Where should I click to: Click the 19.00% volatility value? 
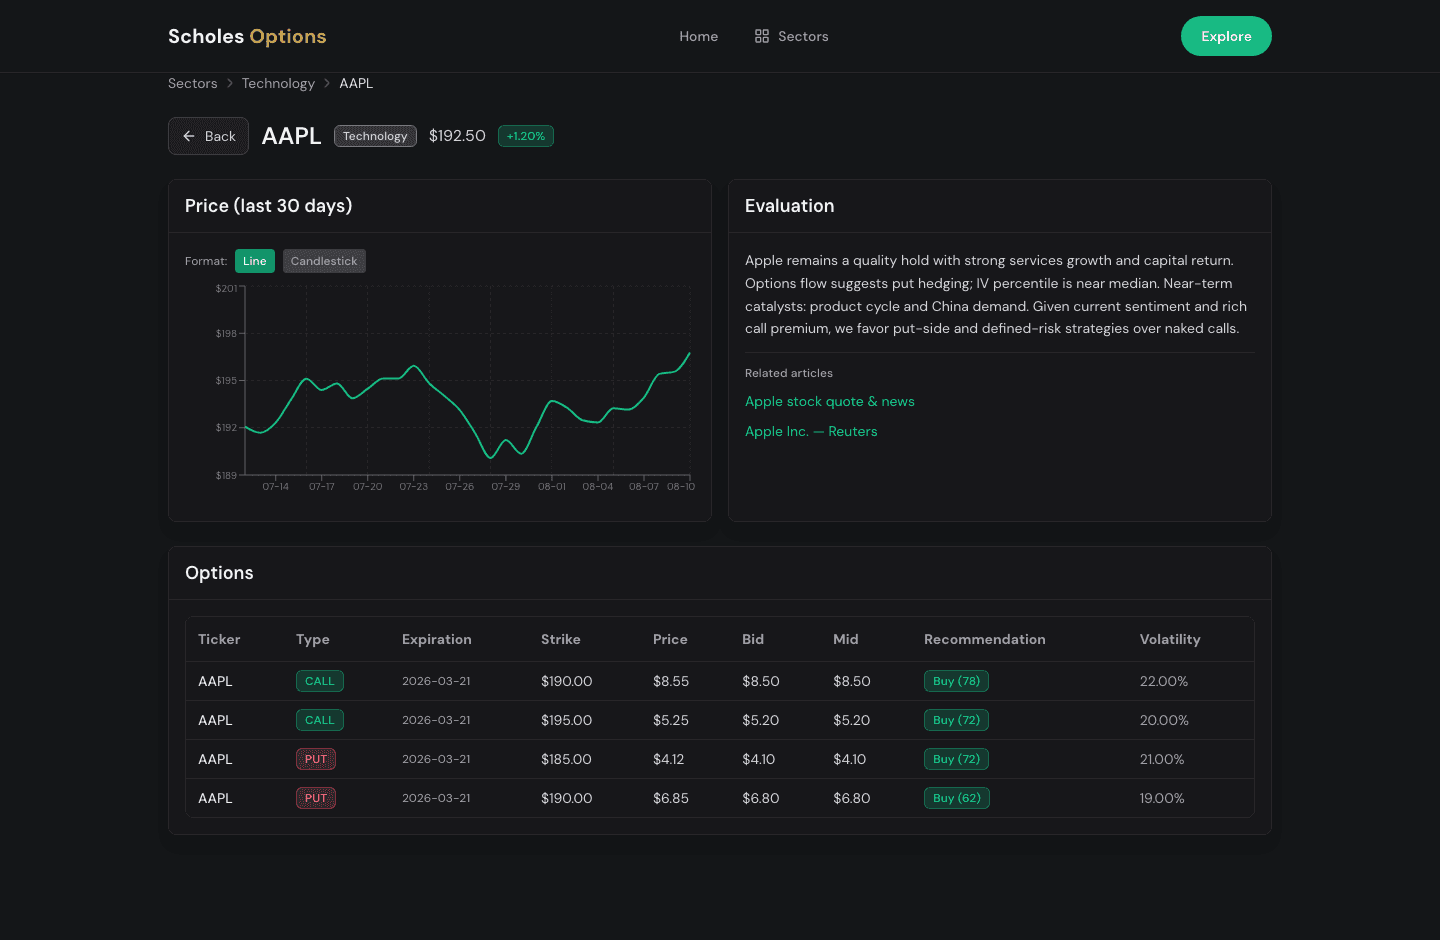1162,798
